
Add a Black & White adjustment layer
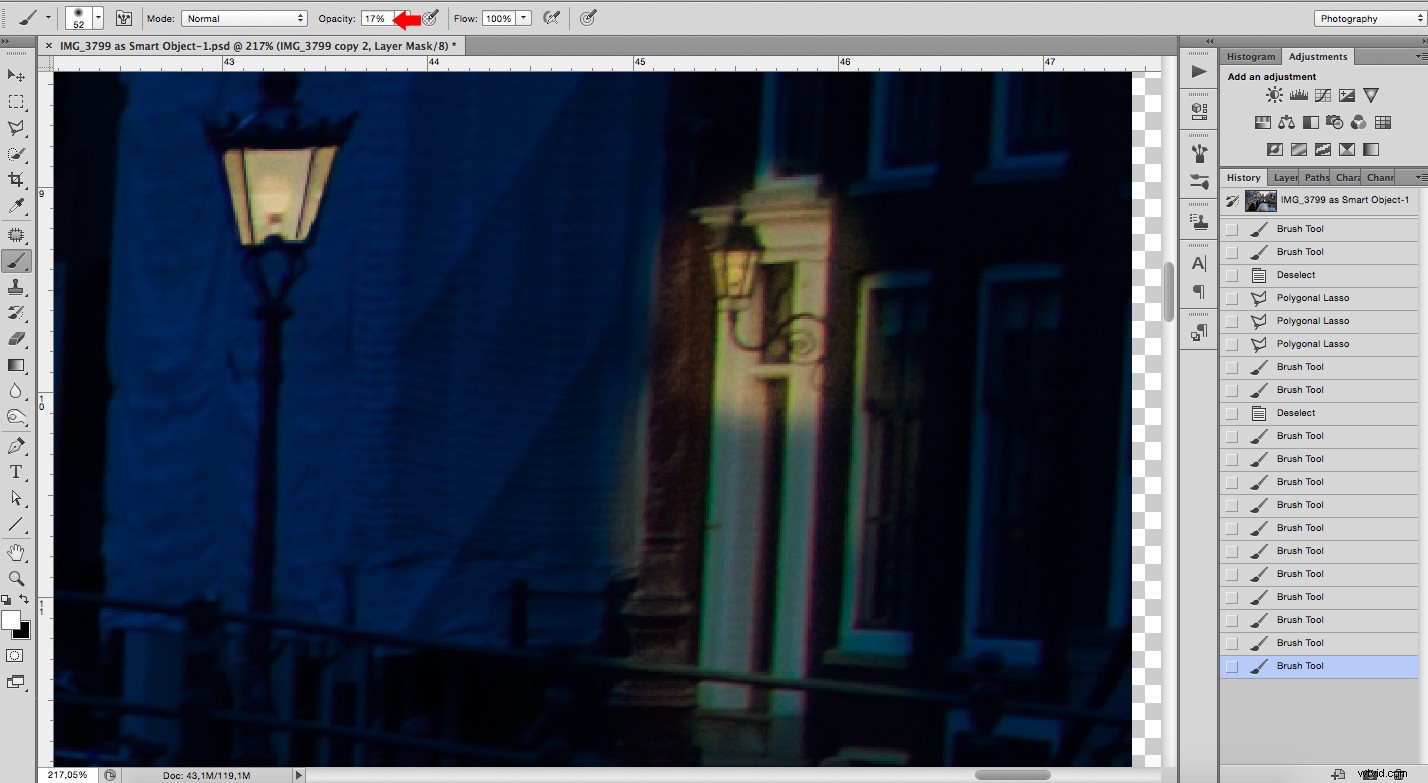[1311, 122]
